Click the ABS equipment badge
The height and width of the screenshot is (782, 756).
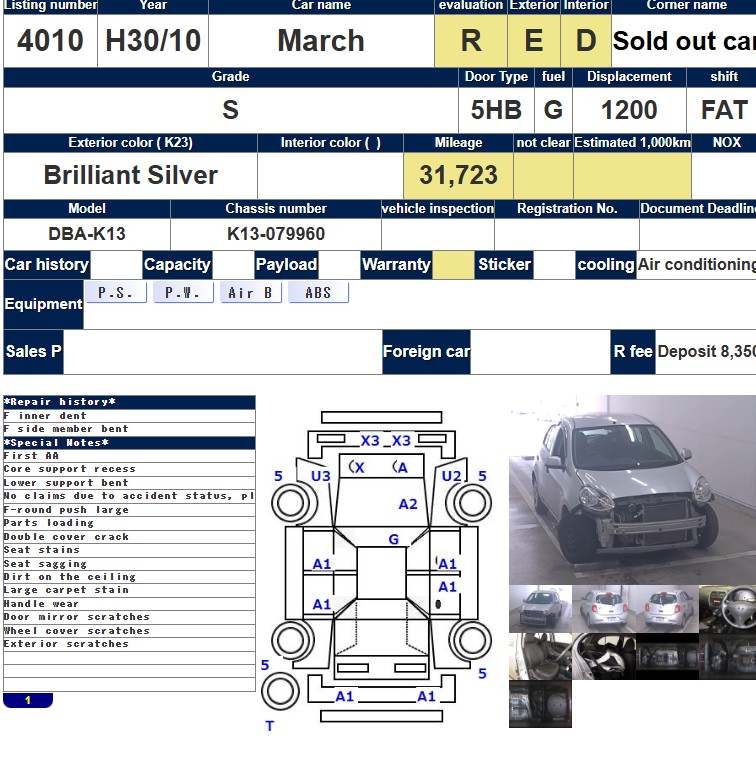click(318, 293)
